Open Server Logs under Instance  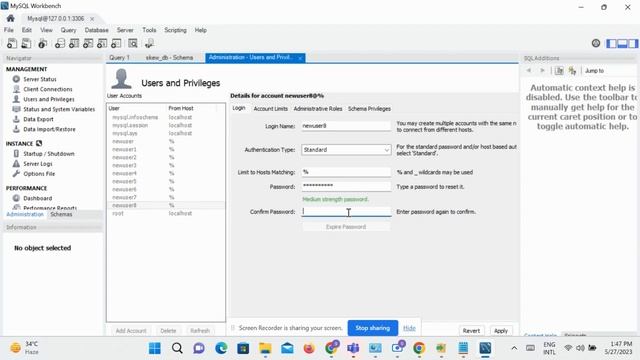(38, 164)
